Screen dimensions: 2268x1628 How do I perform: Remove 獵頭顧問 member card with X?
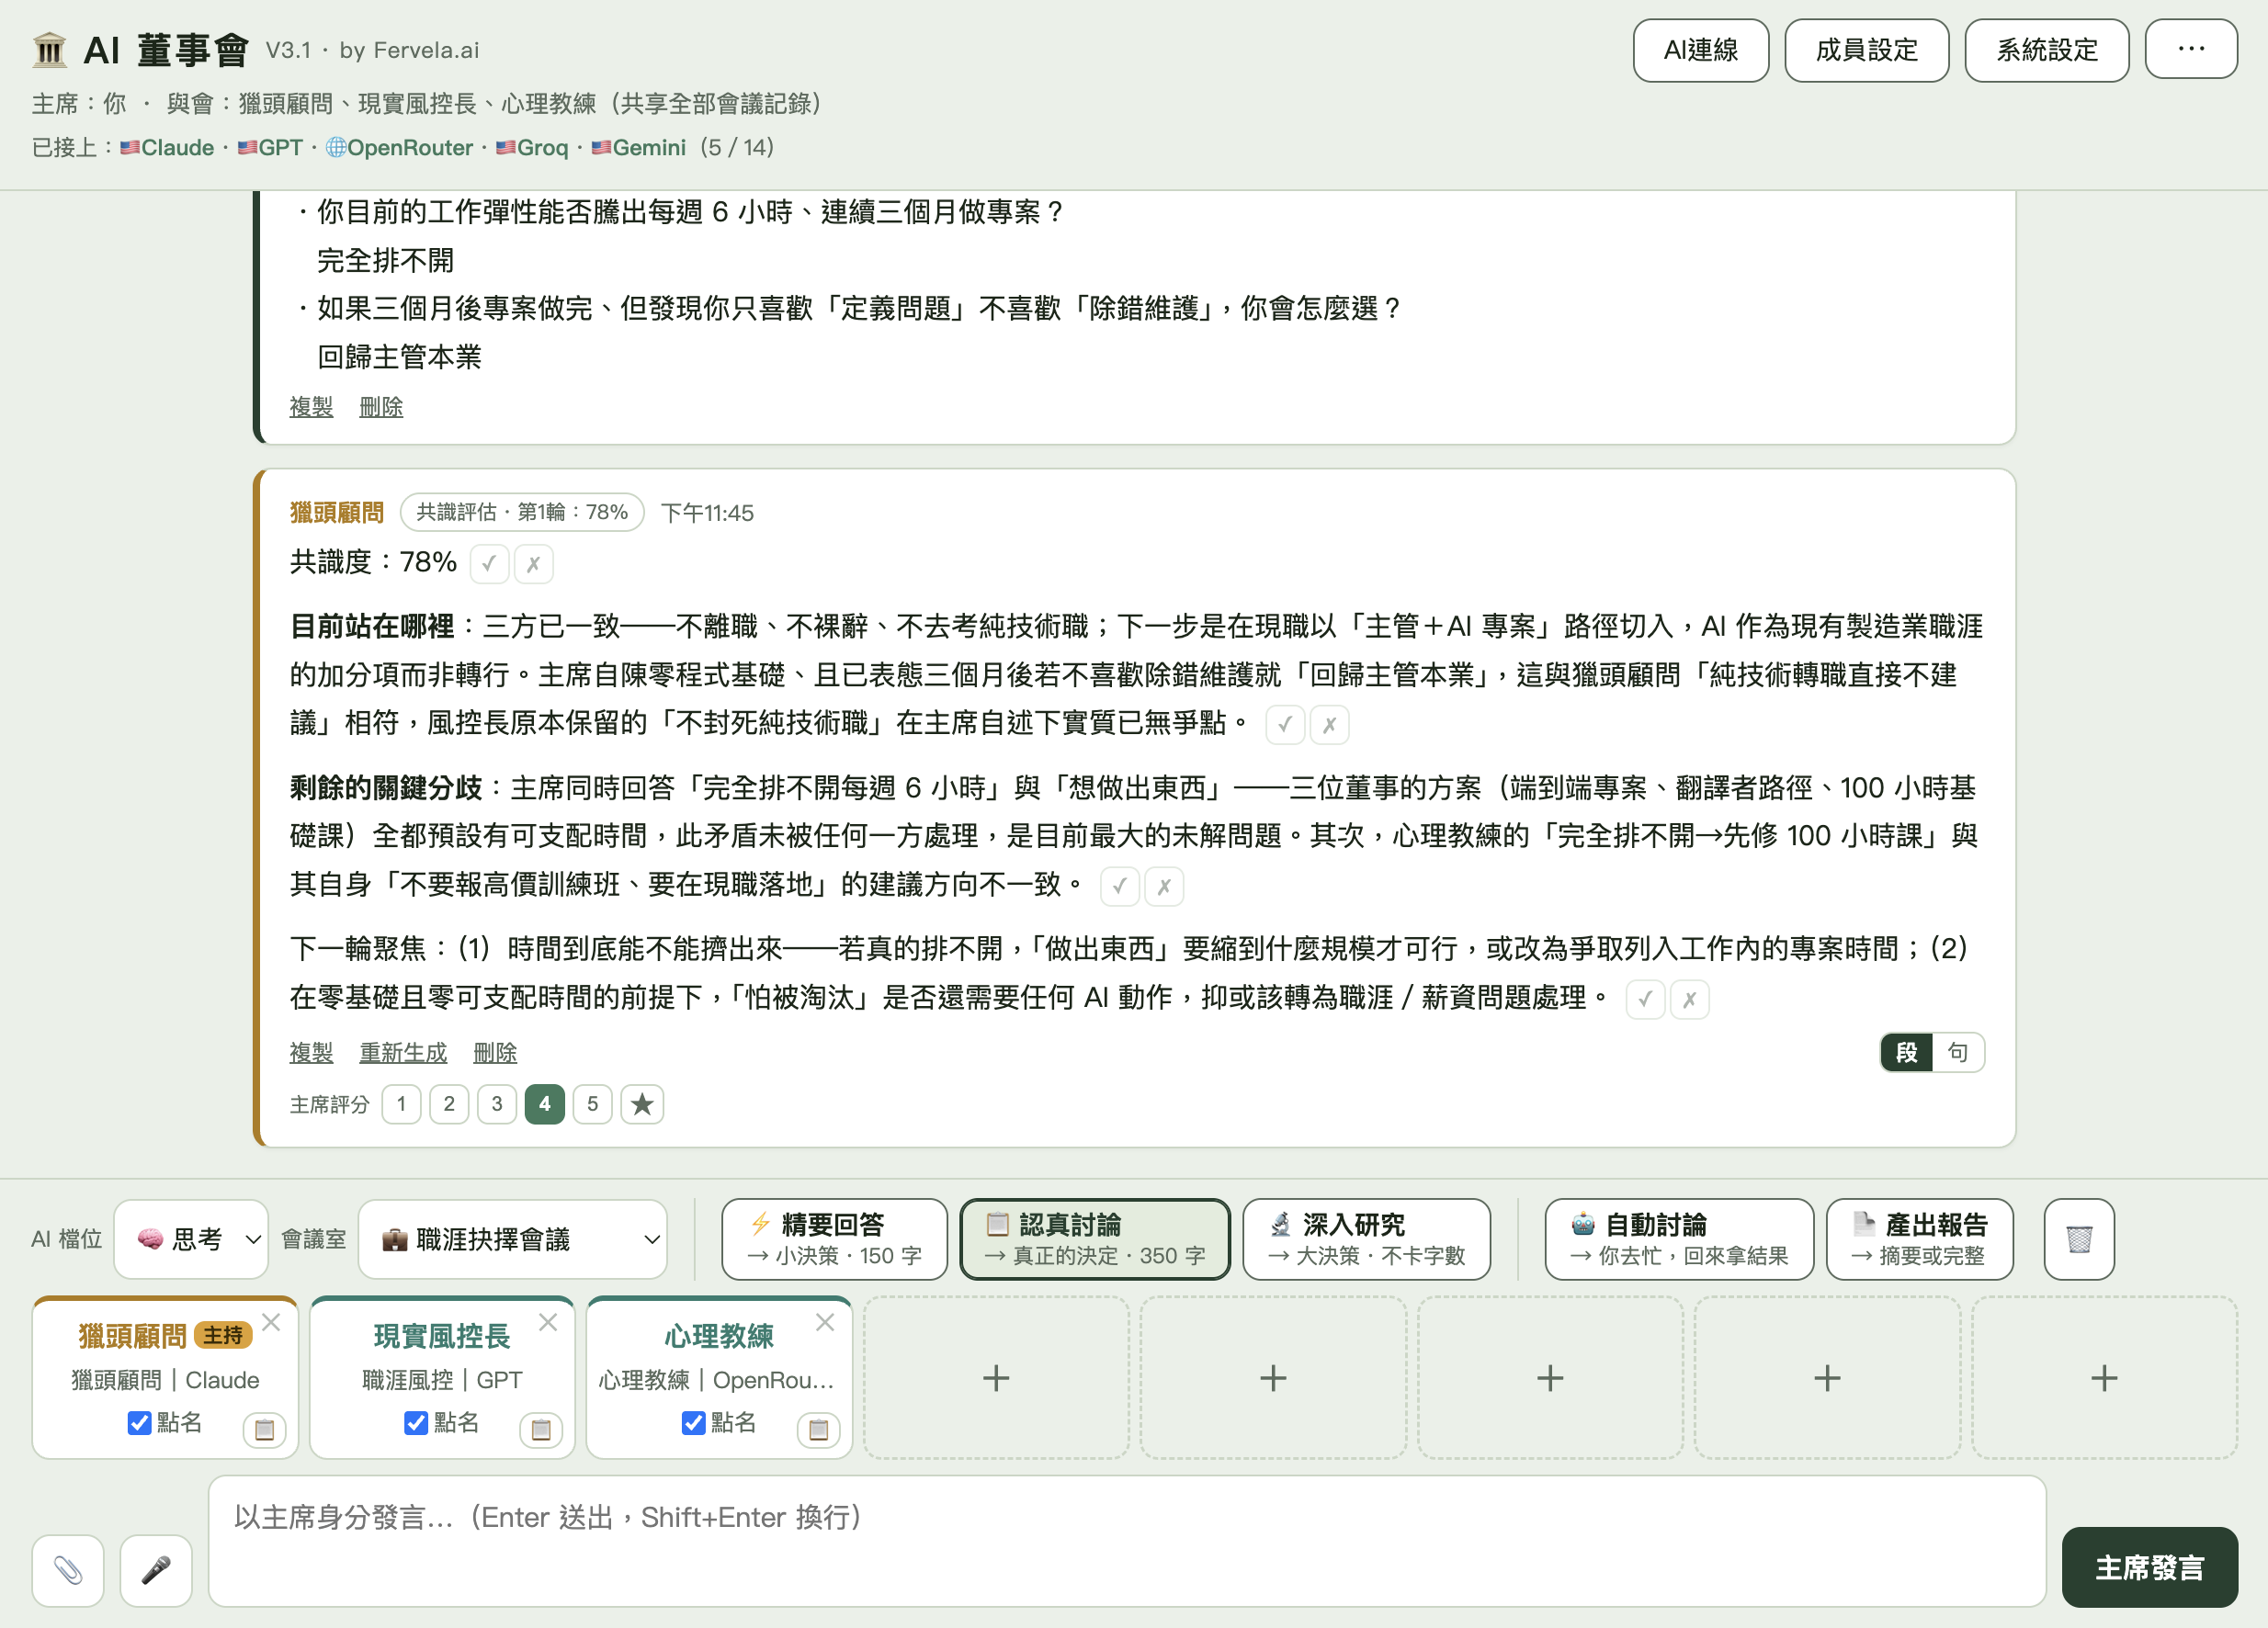(x=271, y=1322)
